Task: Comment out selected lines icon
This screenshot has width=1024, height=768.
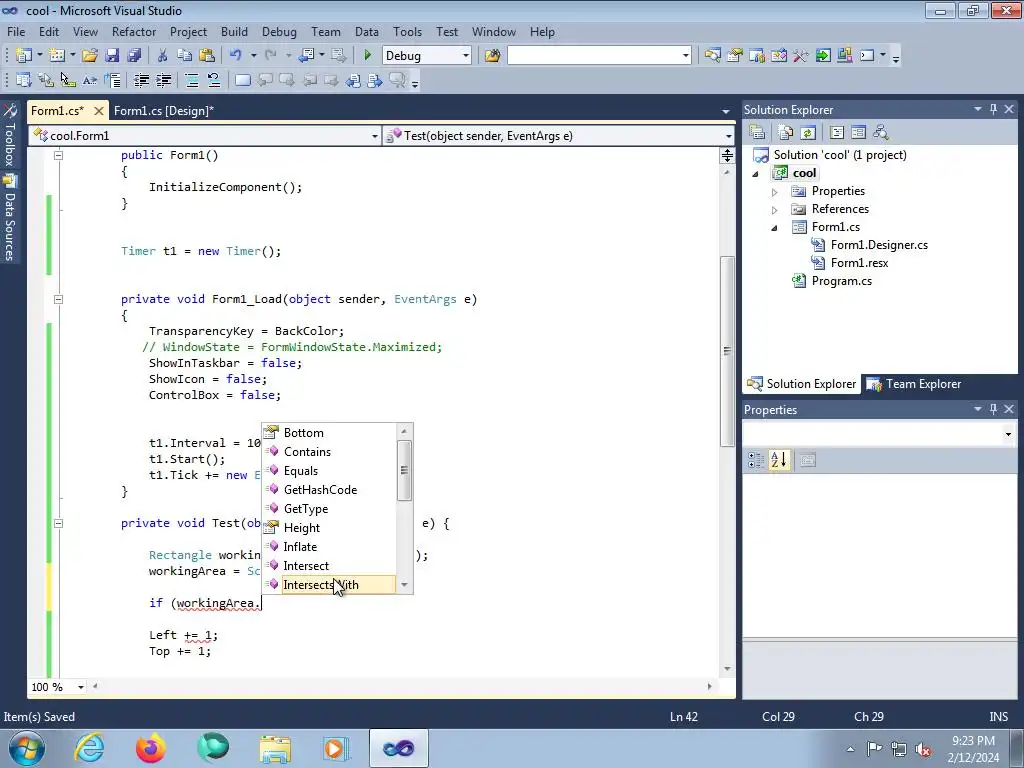Action: [191, 80]
